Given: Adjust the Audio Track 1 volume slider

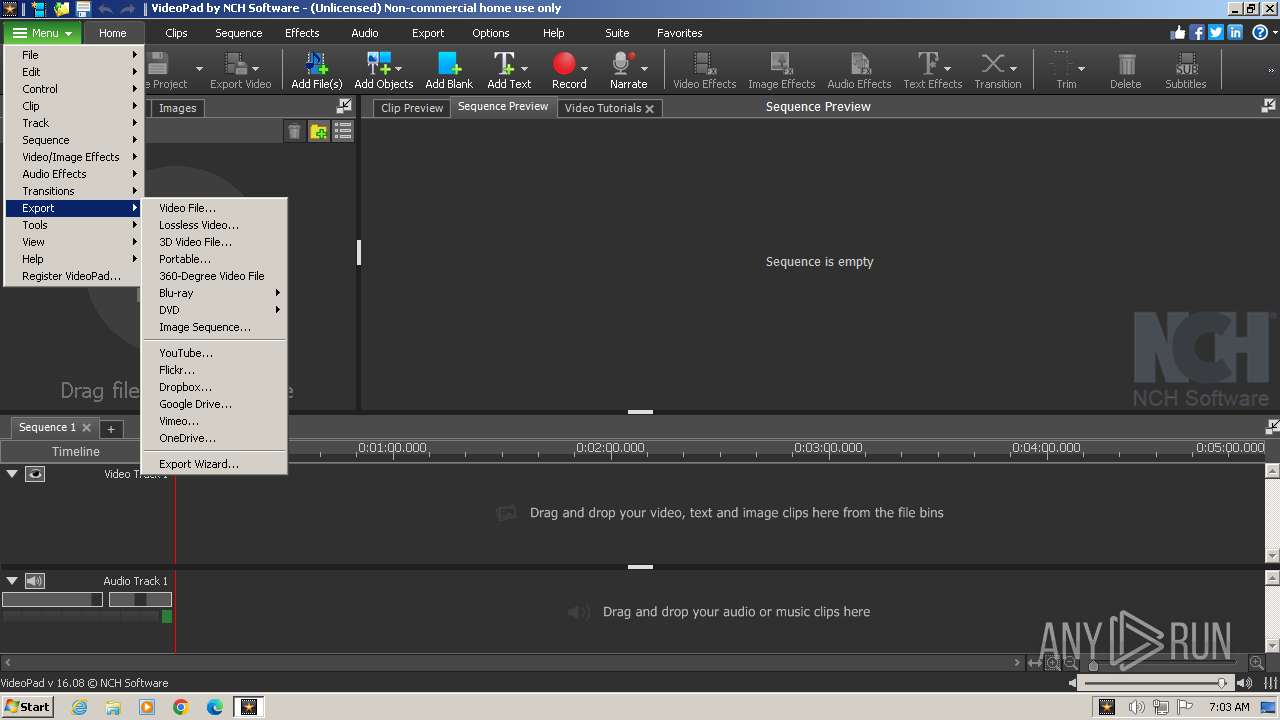Looking at the screenshot, I should (52, 599).
